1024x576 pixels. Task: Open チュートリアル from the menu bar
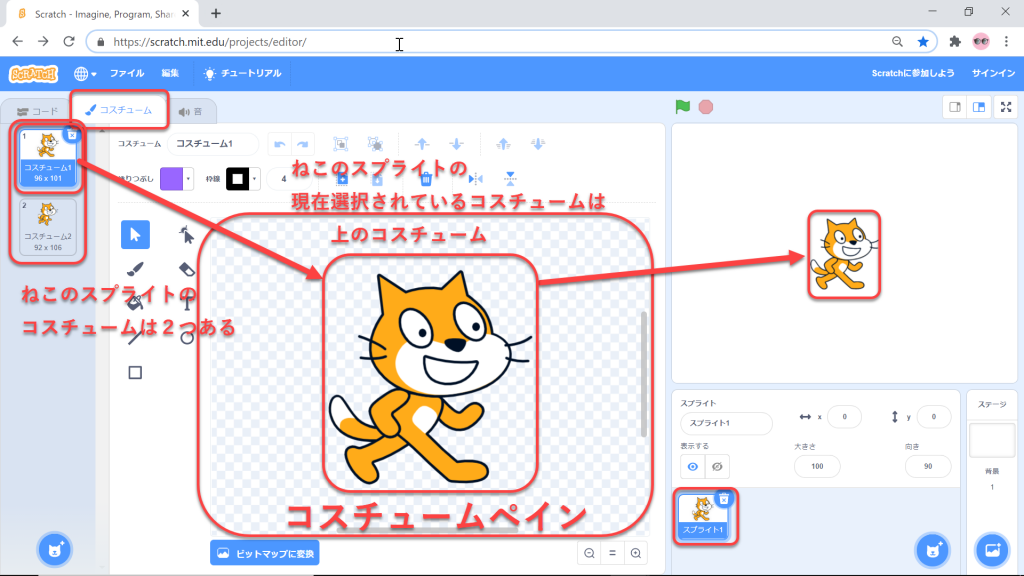click(x=242, y=74)
